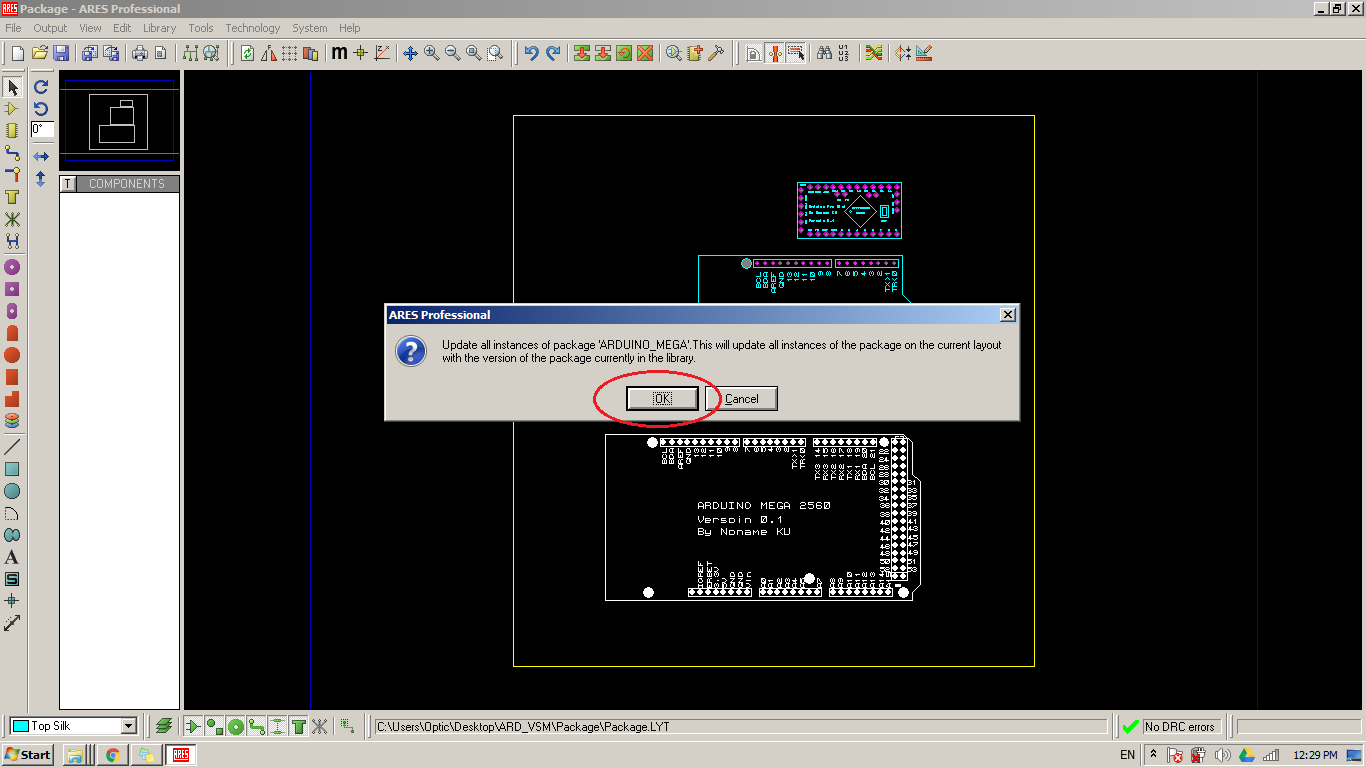
Task: Click the Ratsnest mode icon
Action: tap(13, 219)
